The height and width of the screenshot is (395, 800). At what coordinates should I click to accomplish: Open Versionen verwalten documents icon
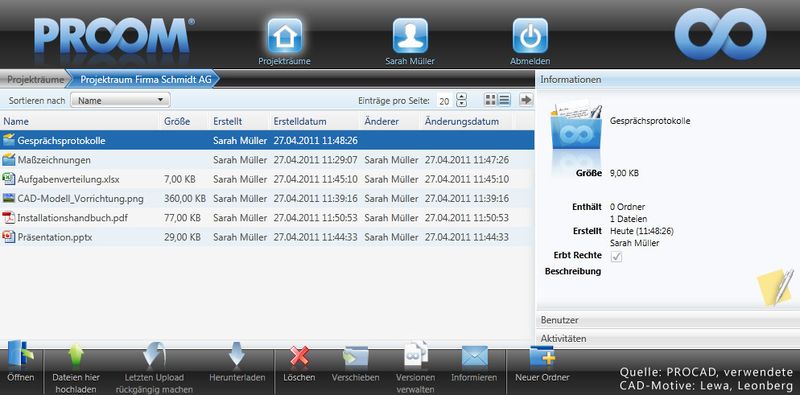point(416,354)
